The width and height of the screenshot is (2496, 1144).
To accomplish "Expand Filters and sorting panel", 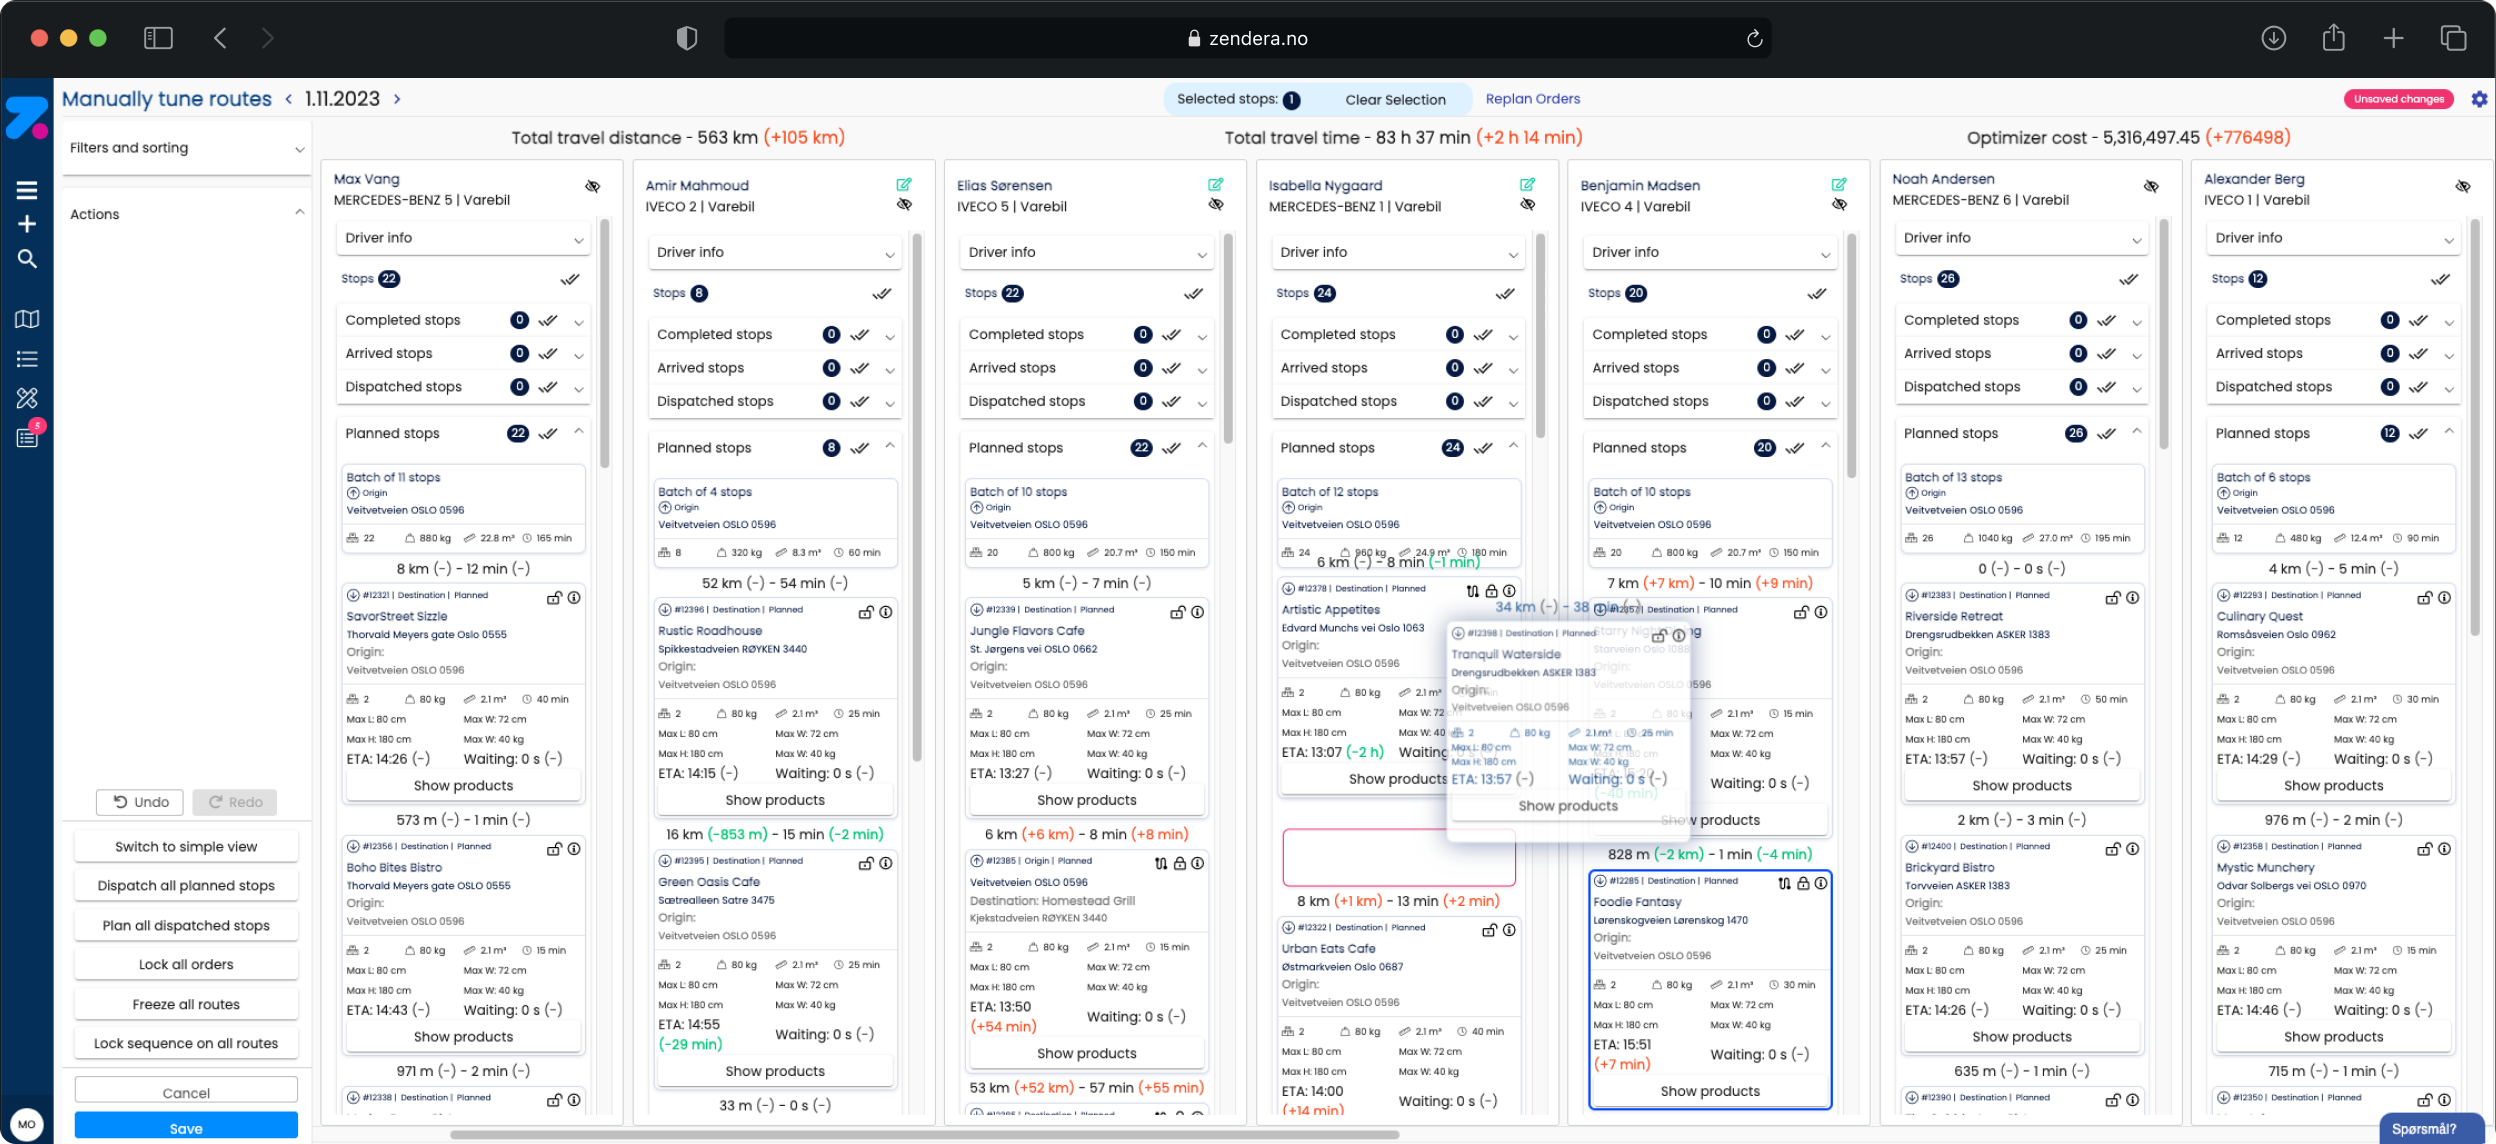I will click(x=186, y=148).
